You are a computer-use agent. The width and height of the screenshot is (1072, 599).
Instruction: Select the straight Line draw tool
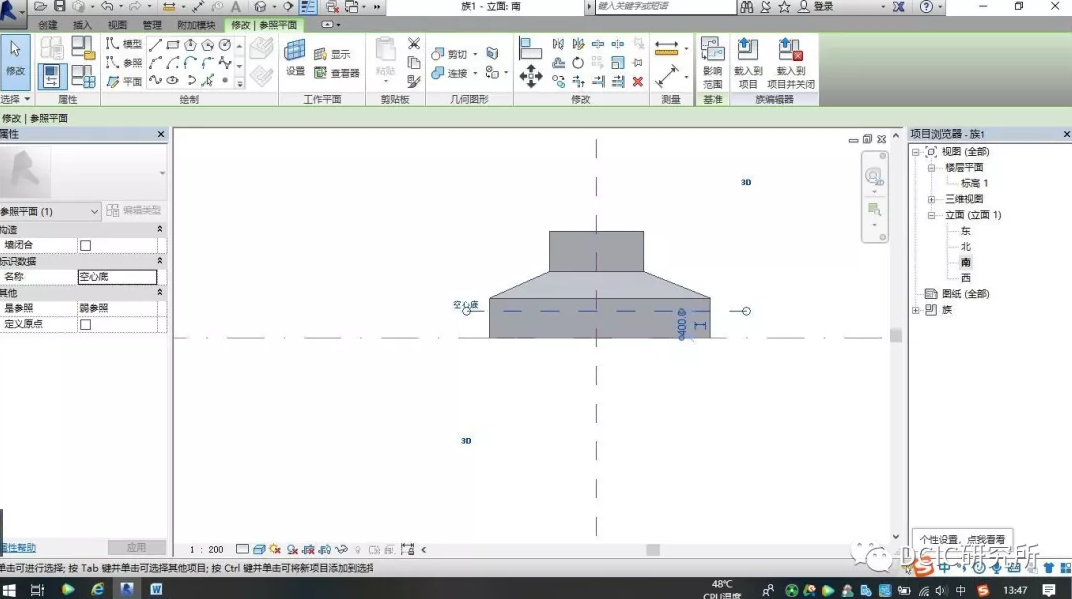(155, 45)
